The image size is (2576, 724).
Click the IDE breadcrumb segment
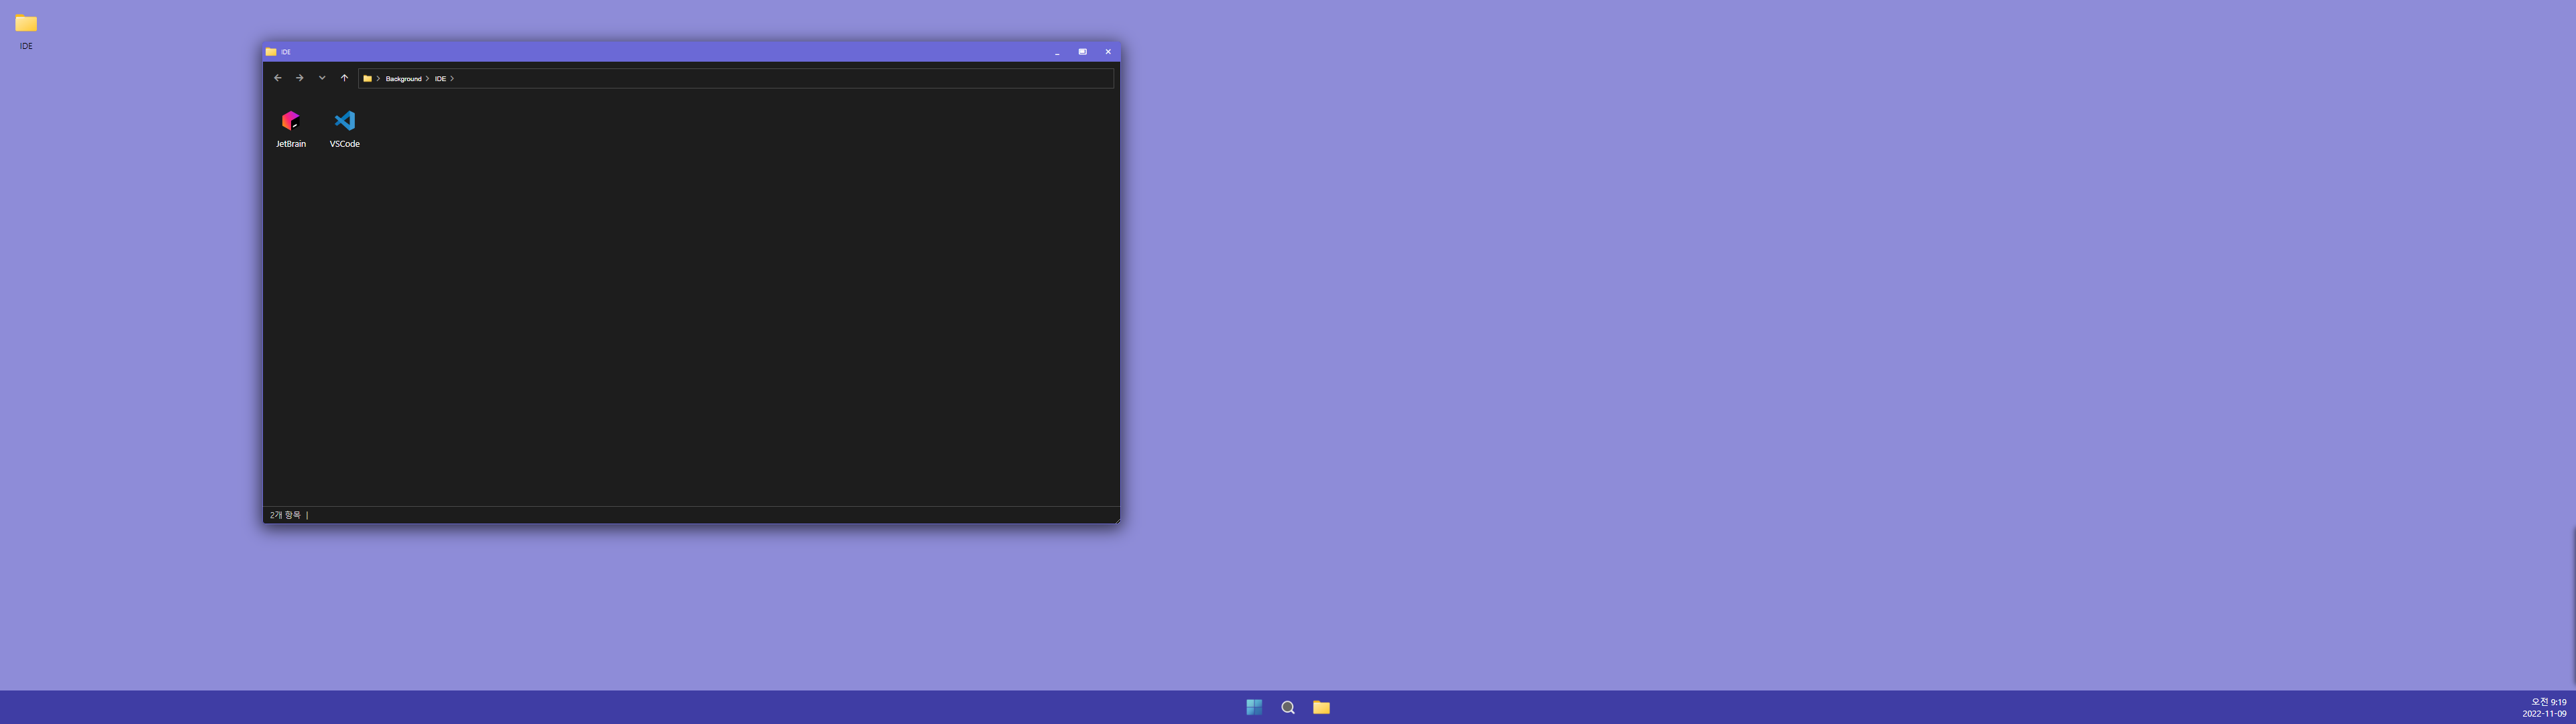(x=440, y=78)
